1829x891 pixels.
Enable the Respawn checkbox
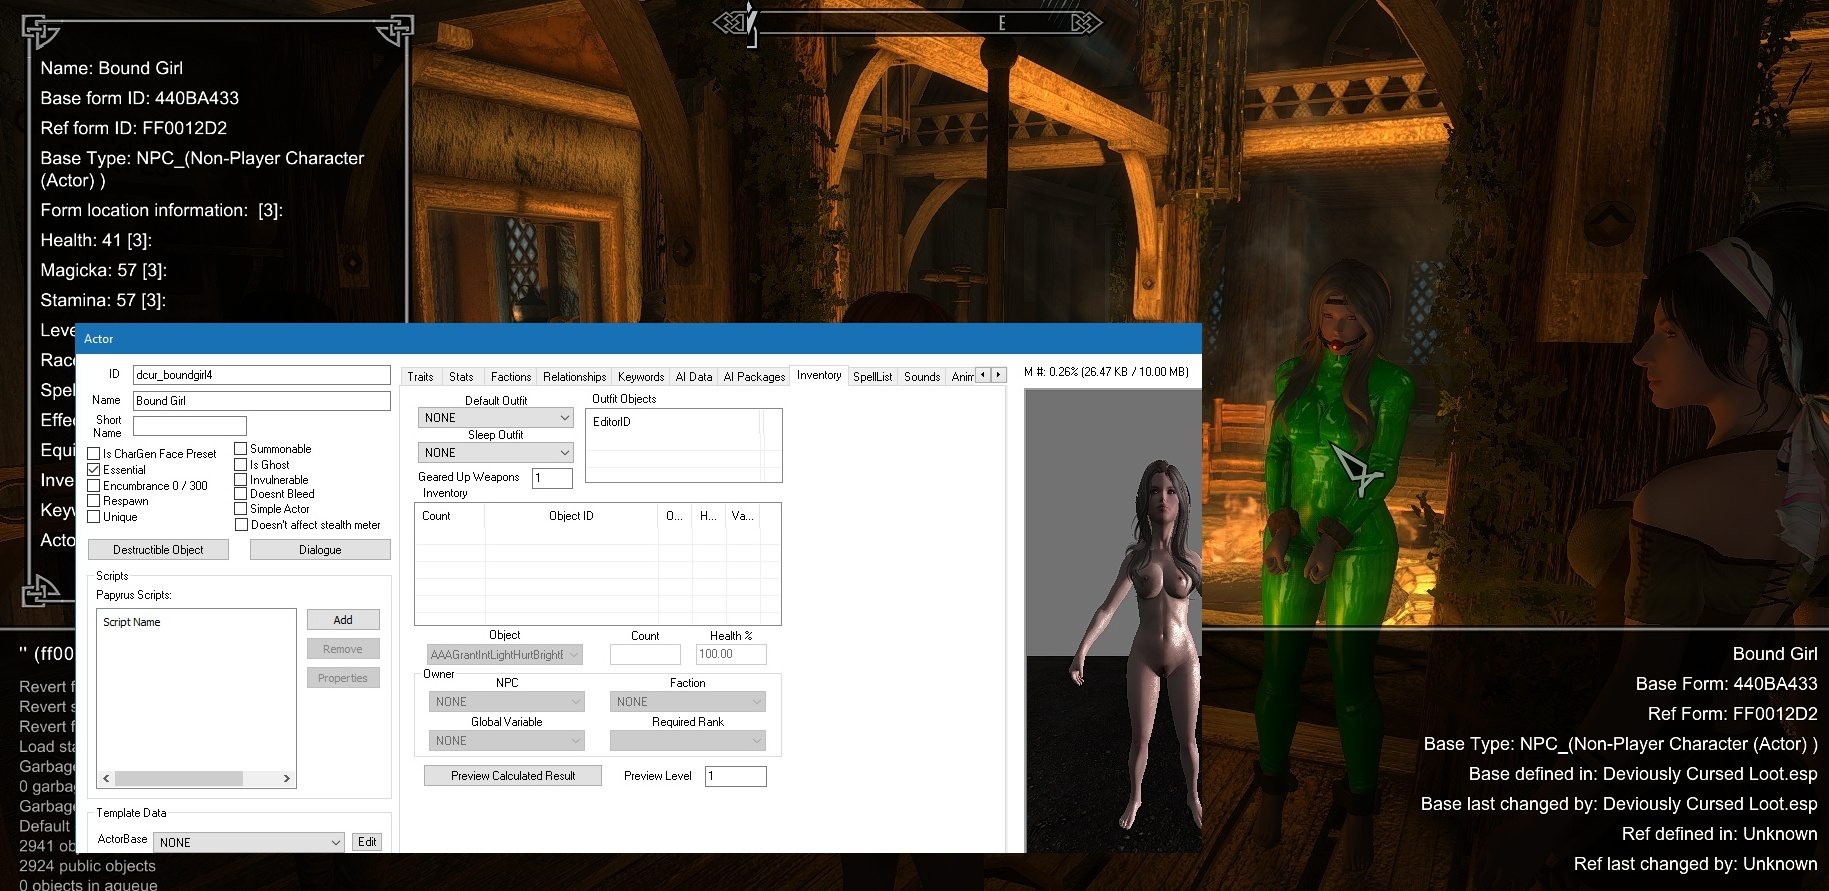[x=94, y=501]
